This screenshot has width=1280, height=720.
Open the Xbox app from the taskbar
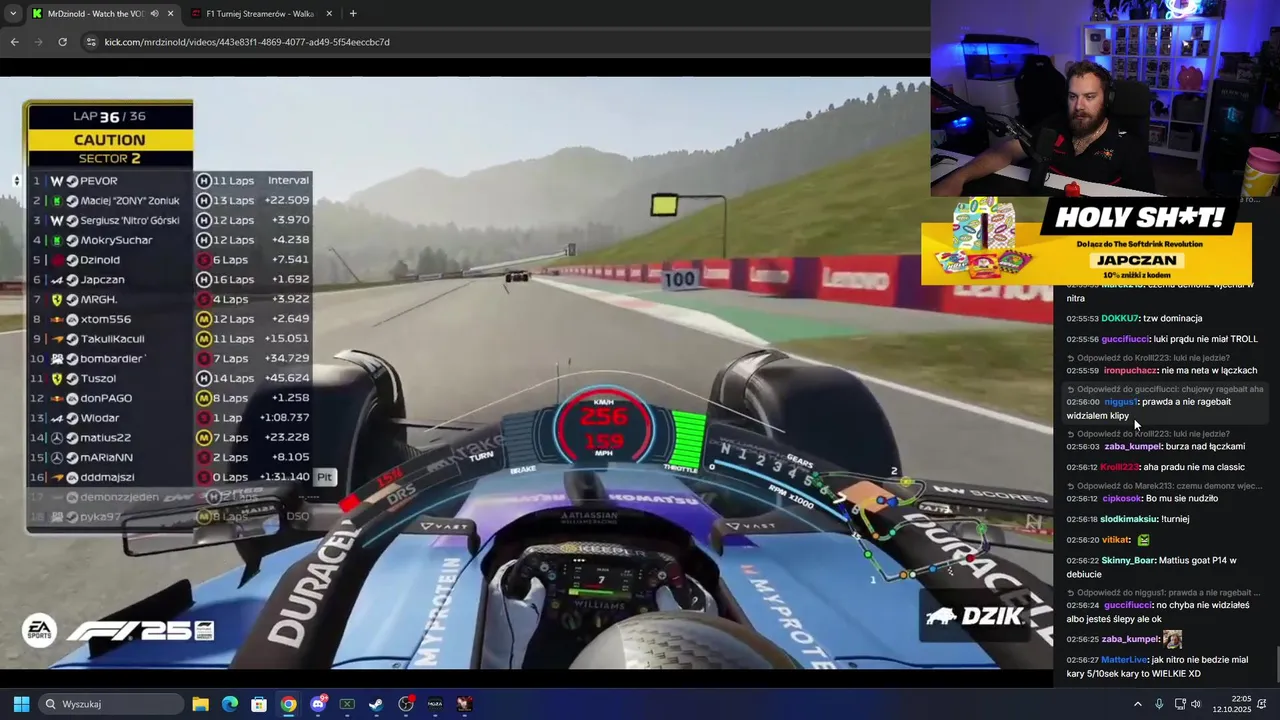click(x=347, y=704)
